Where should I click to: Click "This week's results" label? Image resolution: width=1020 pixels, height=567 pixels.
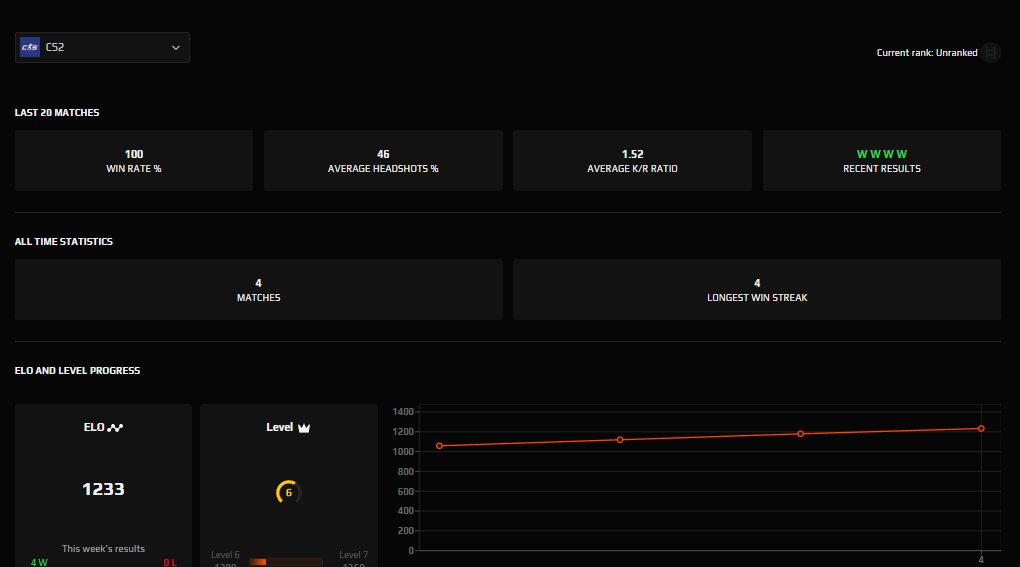(x=103, y=549)
